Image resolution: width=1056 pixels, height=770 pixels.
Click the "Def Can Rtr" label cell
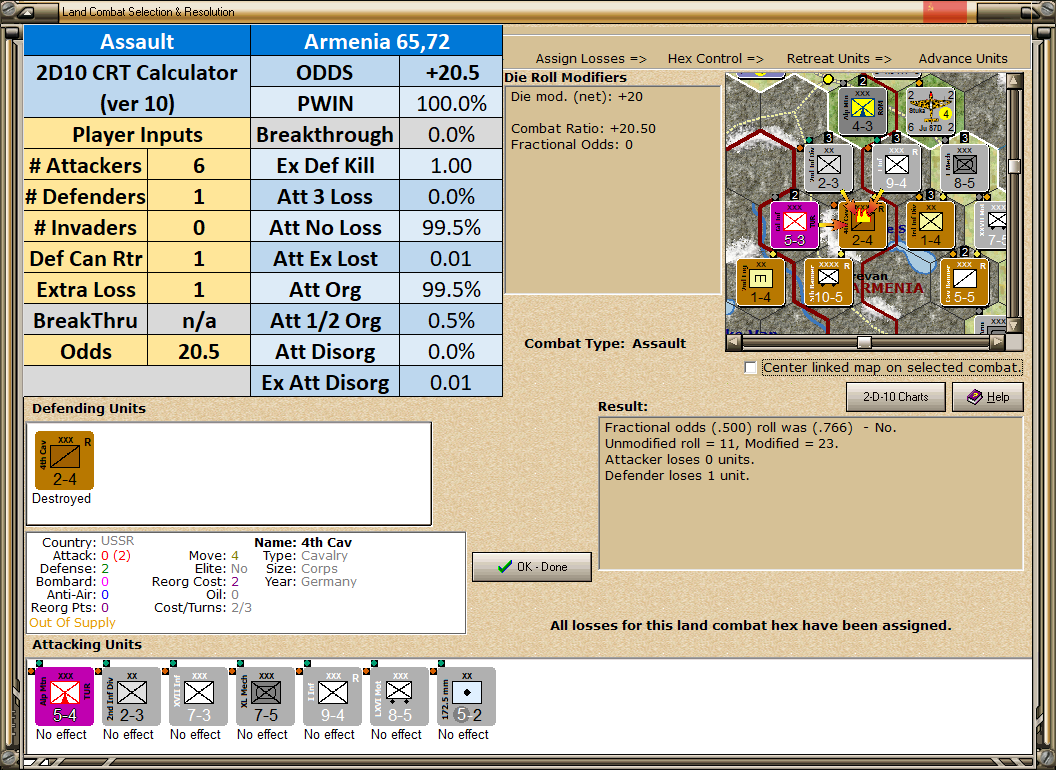click(86, 259)
